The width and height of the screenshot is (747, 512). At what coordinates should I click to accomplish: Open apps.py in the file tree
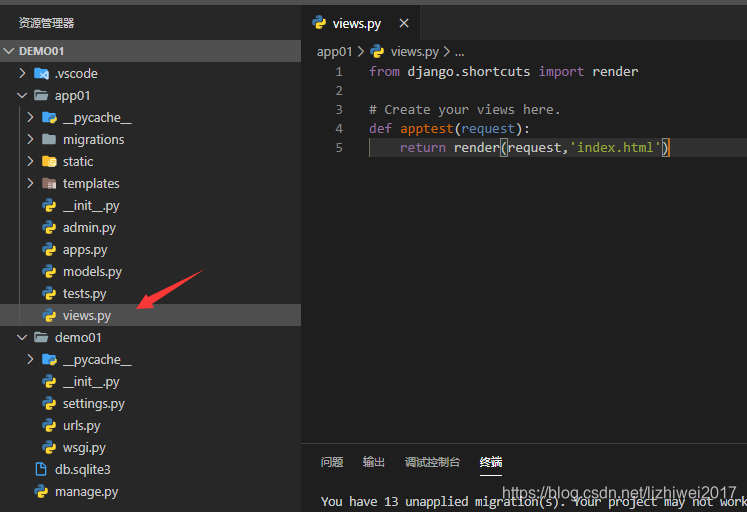click(85, 250)
